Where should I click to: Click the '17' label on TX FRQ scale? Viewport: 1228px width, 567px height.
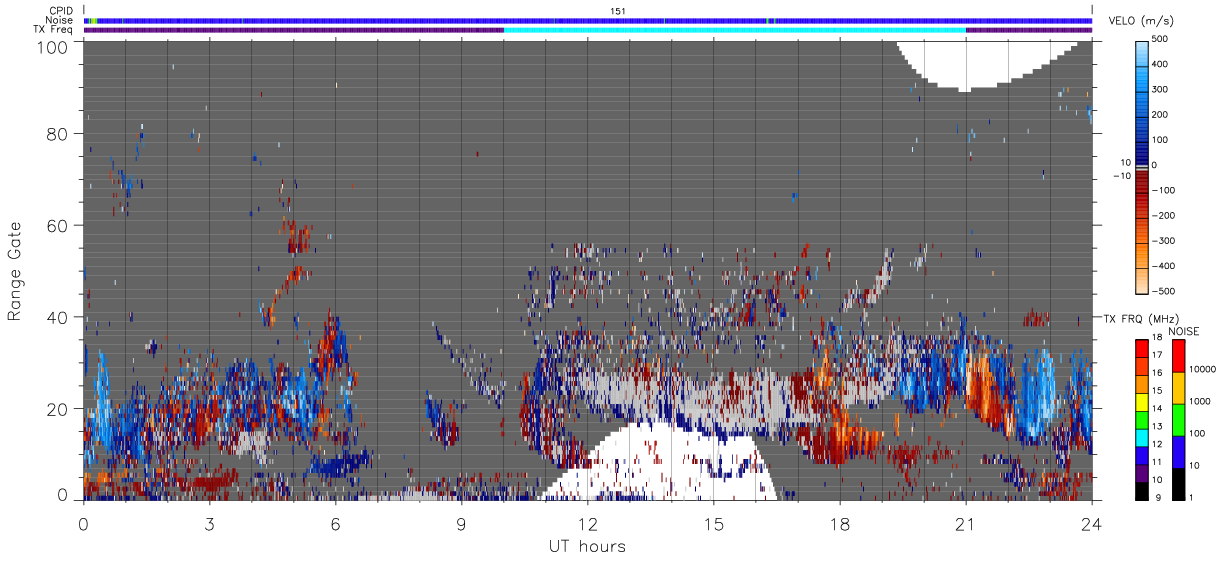click(x=1157, y=356)
